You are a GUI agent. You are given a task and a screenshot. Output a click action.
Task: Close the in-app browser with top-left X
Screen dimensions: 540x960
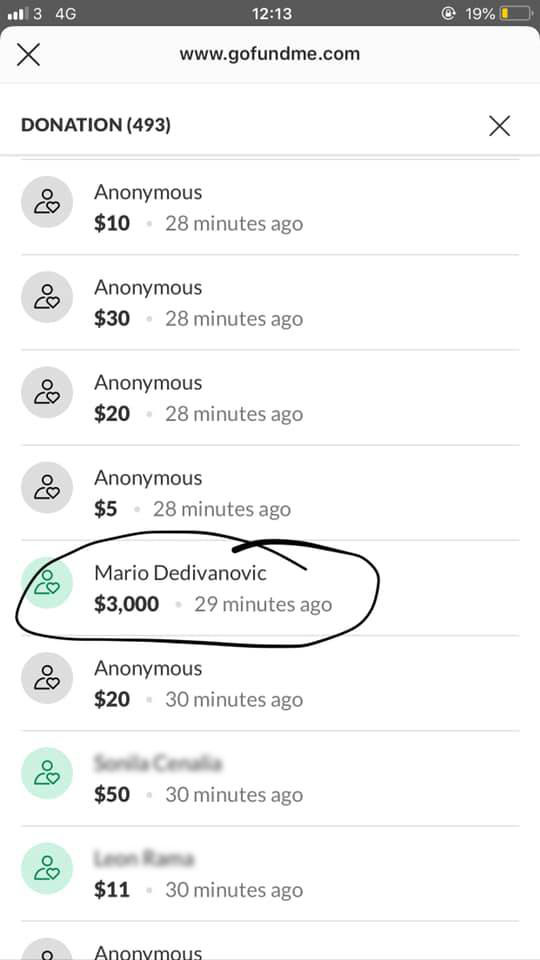(28, 54)
